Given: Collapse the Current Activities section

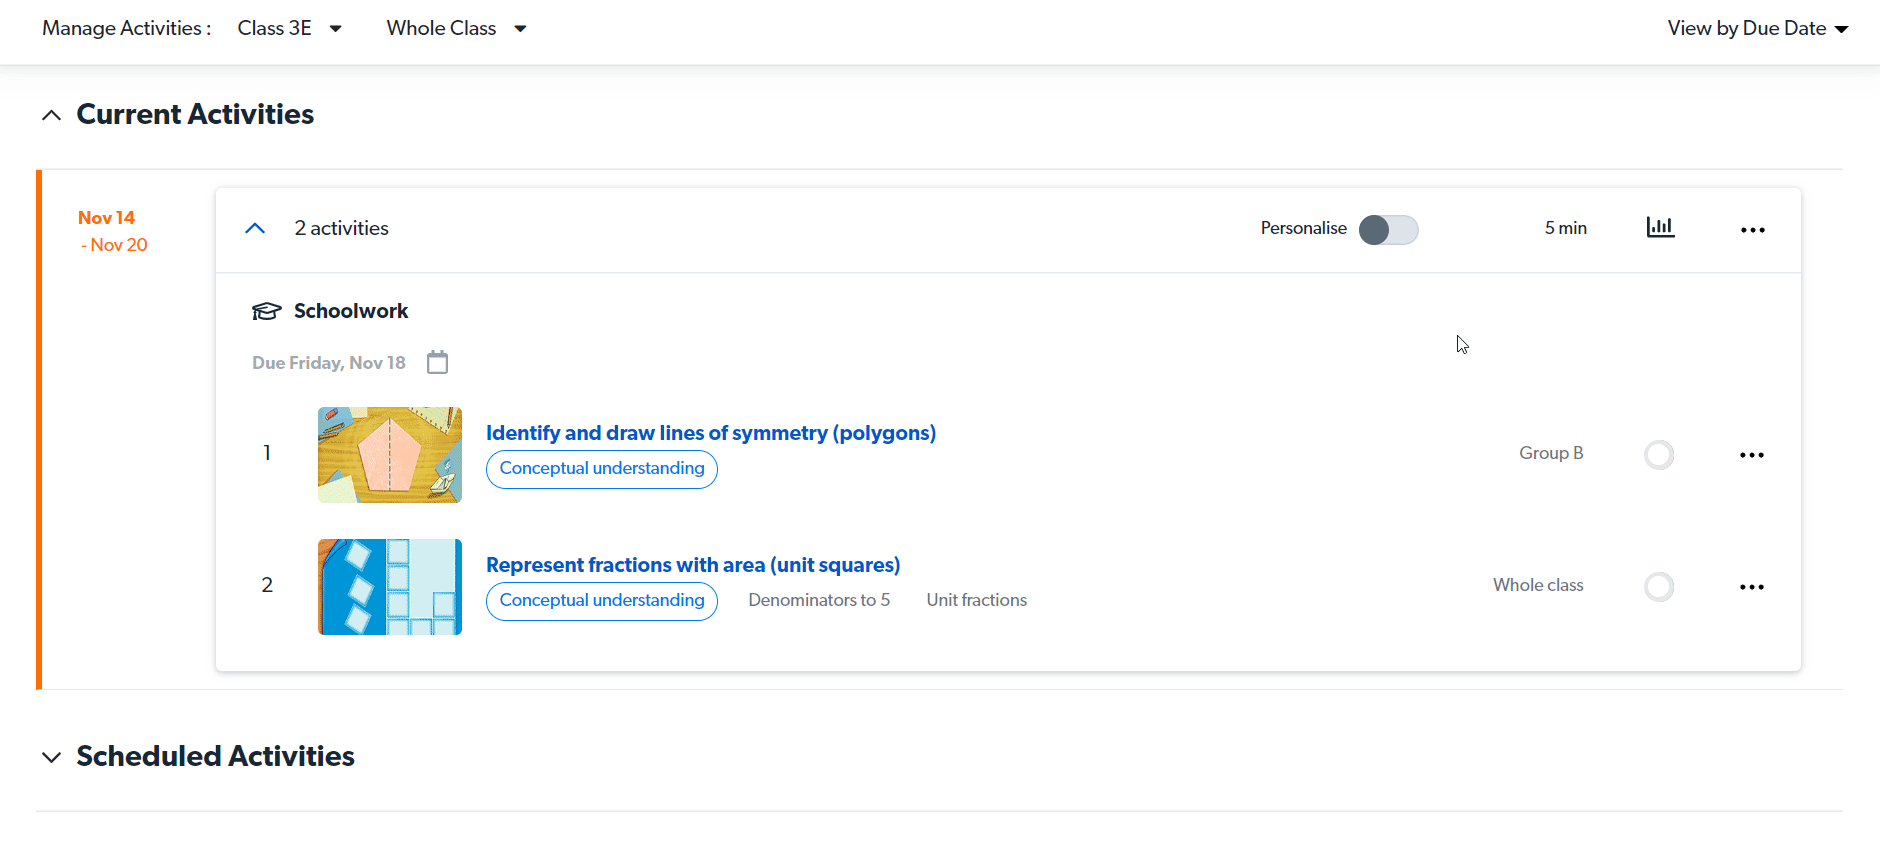Looking at the screenshot, I should pyautogui.click(x=52, y=116).
